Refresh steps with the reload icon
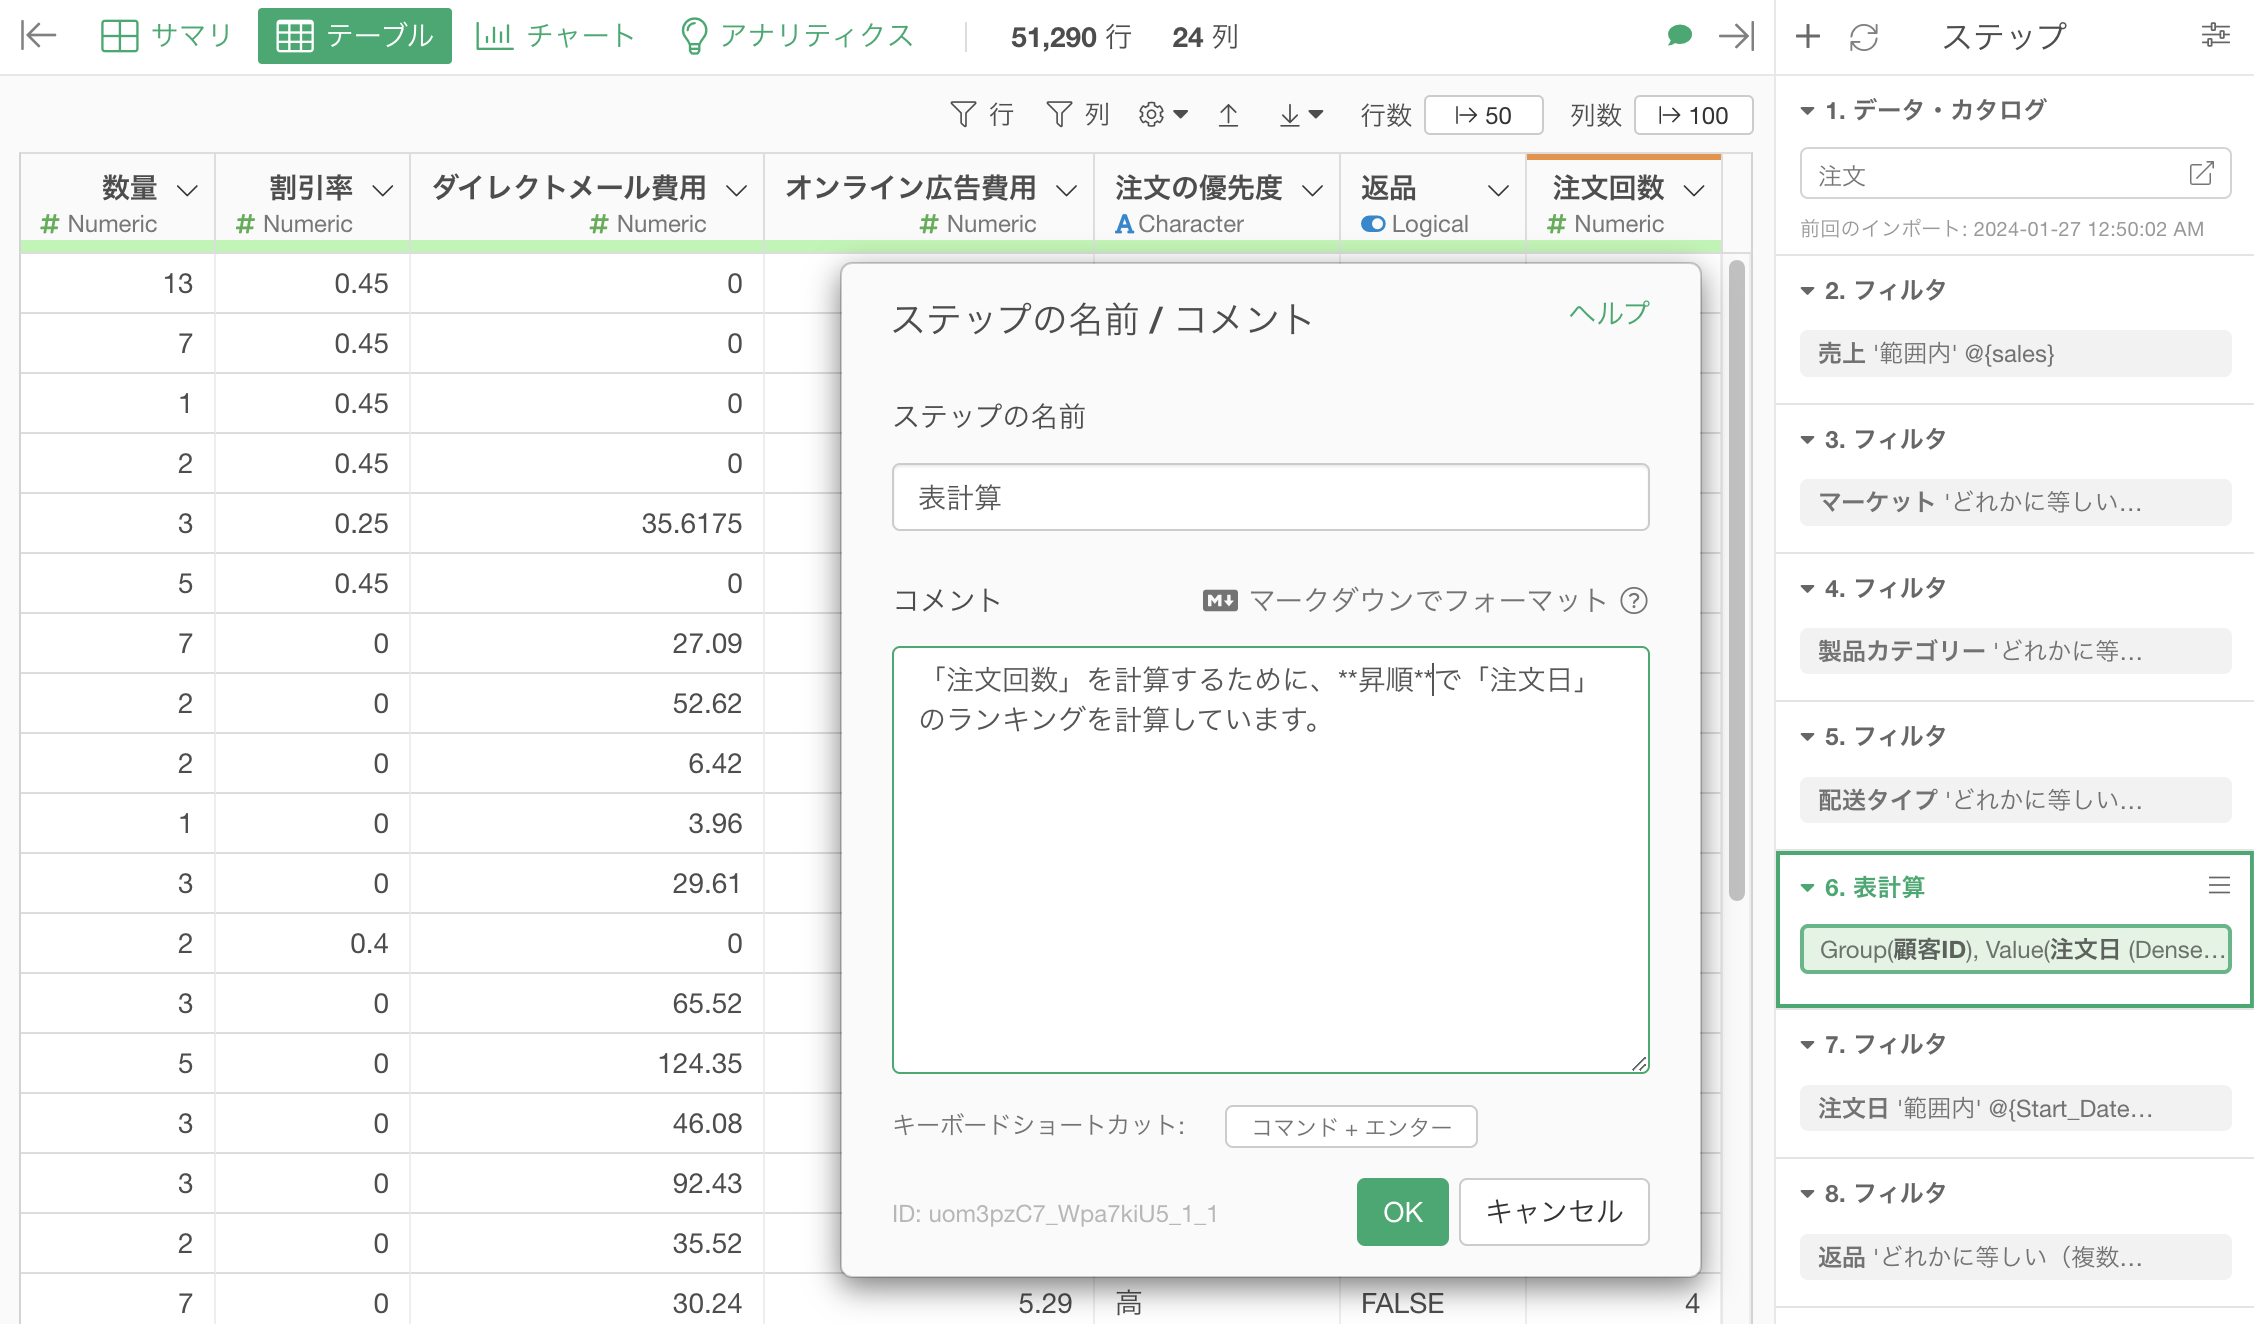This screenshot has width=2254, height=1324. click(1864, 37)
